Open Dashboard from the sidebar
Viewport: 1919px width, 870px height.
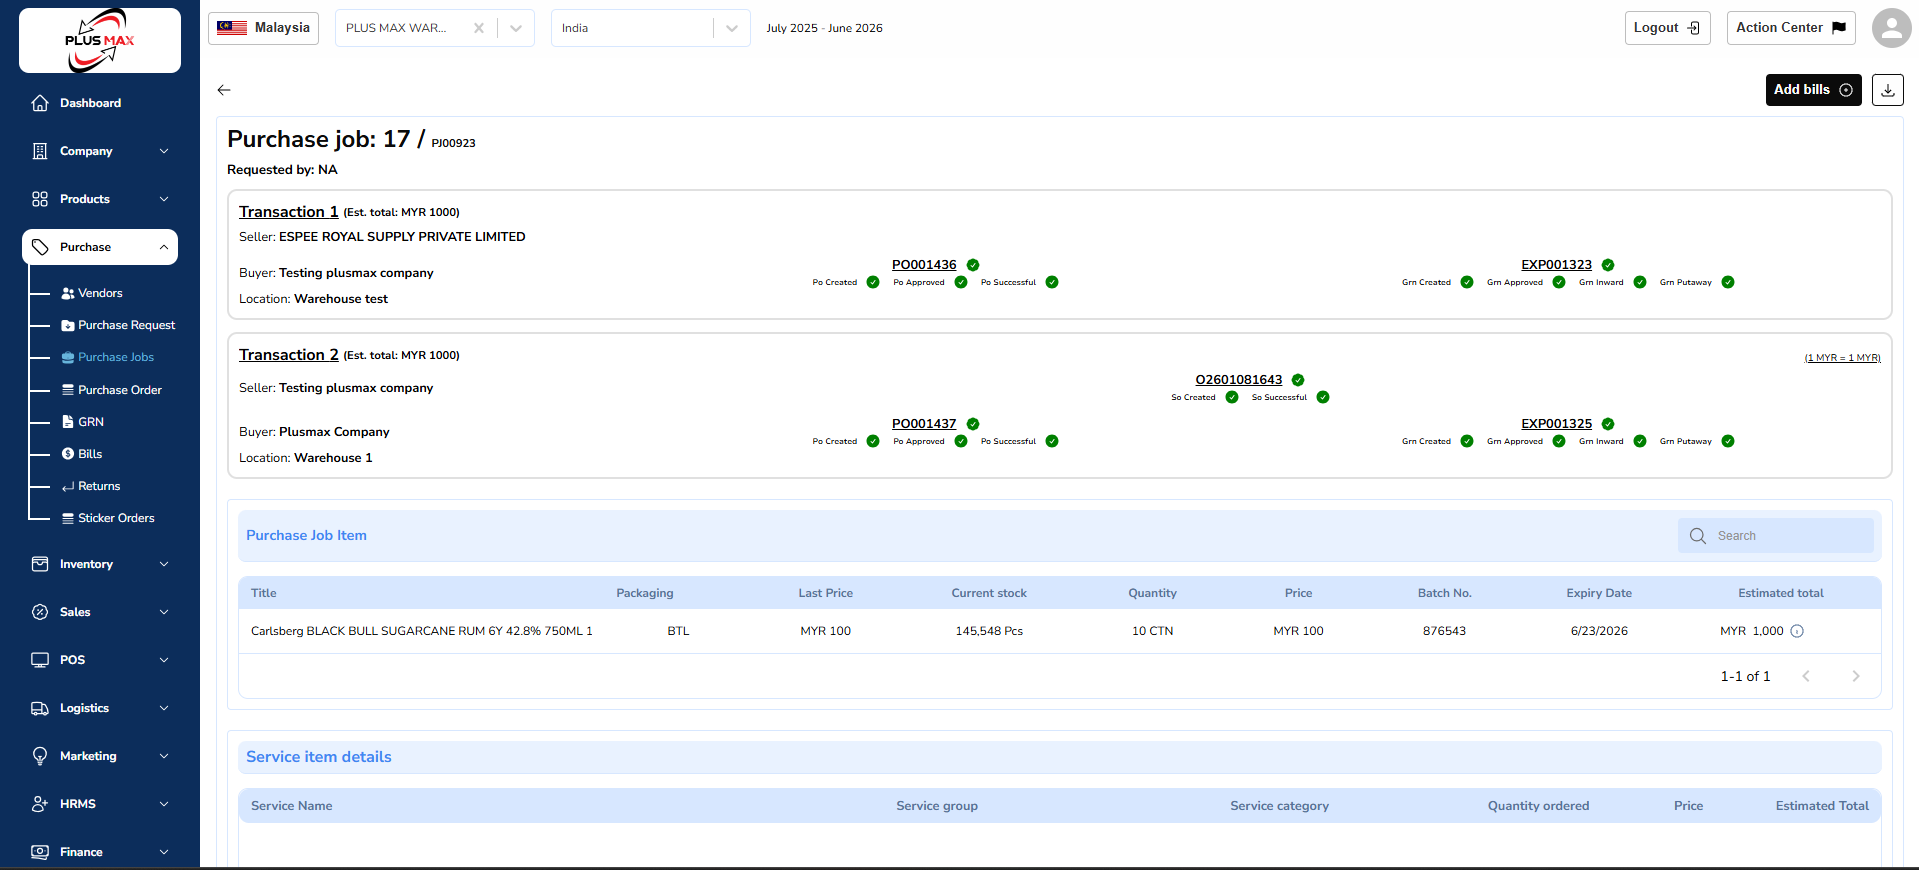(x=90, y=103)
